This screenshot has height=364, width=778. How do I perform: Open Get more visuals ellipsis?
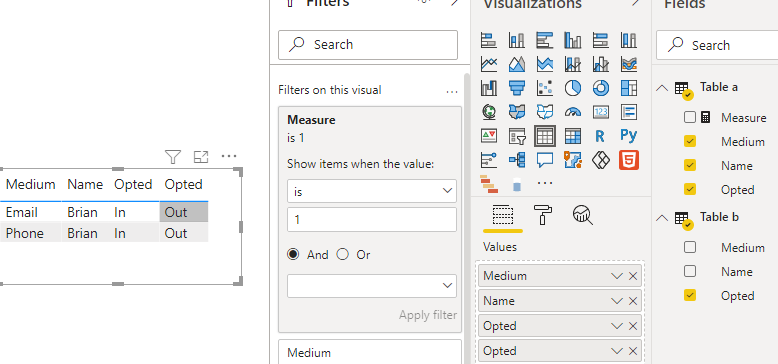pyautogui.click(x=545, y=183)
